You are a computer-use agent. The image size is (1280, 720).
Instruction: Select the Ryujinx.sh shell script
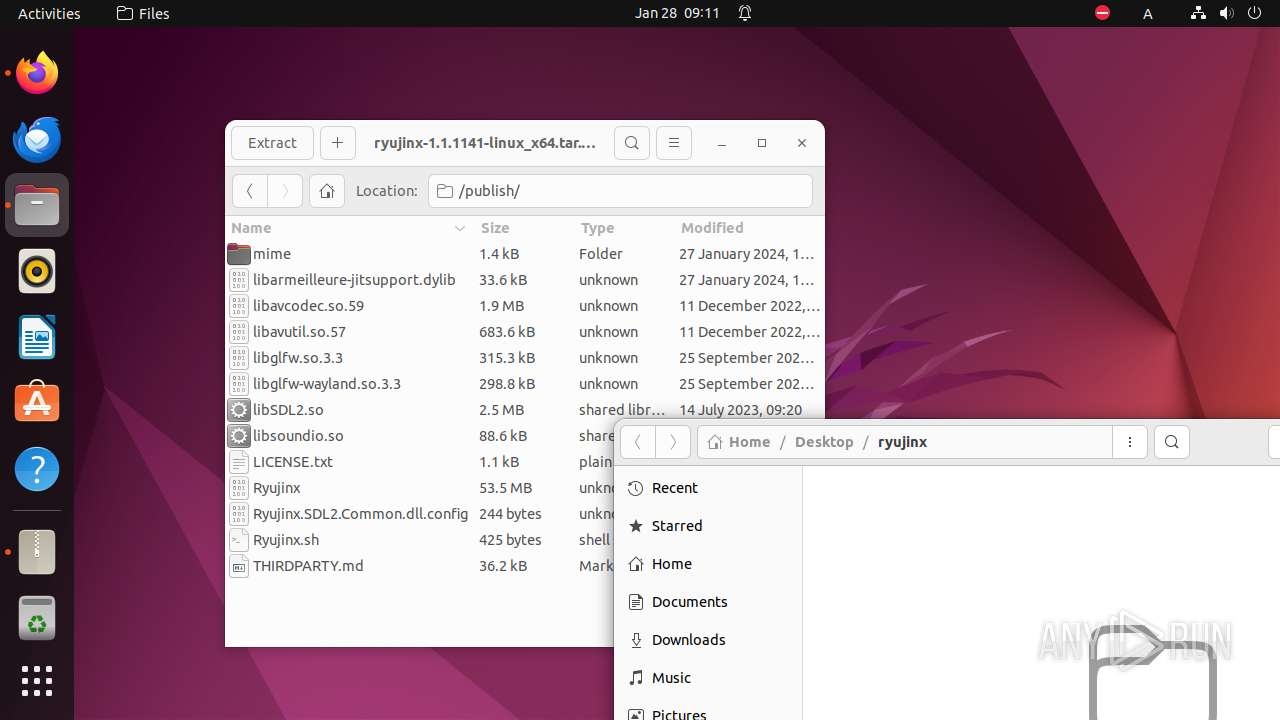coord(420,540)
